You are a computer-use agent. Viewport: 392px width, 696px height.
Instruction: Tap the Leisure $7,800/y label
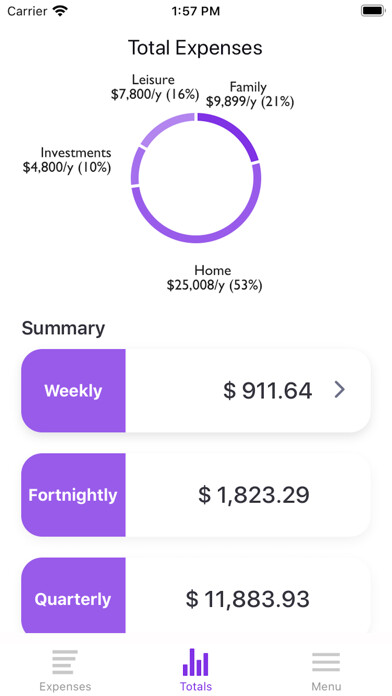click(x=155, y=87)
